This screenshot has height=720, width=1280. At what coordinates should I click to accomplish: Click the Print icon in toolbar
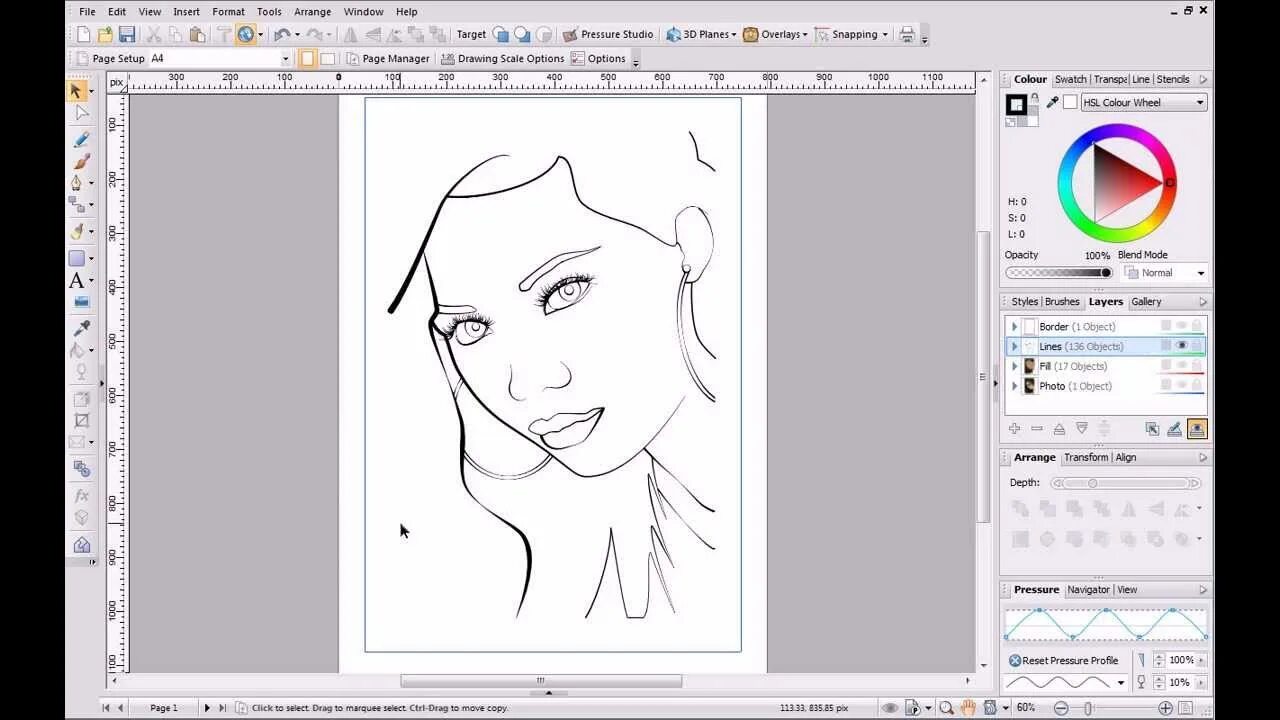[x=907, y=34]
